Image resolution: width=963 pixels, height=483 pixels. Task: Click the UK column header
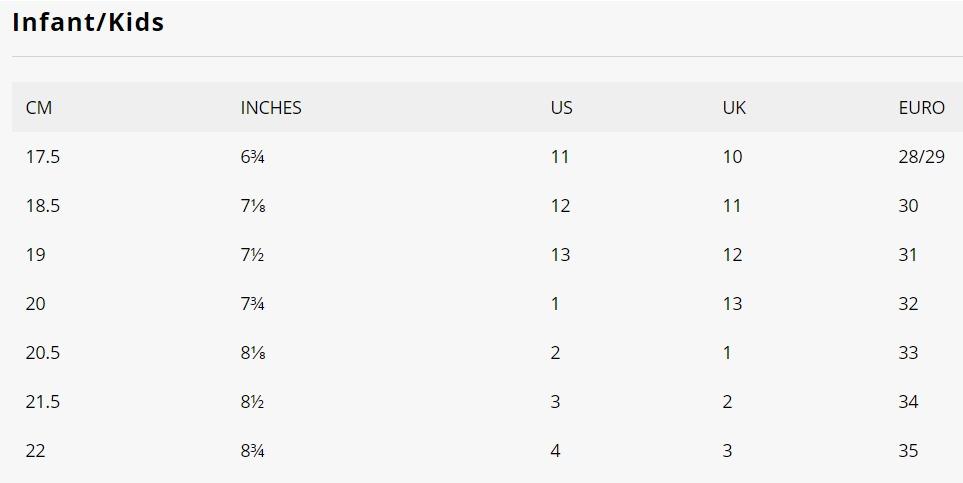[734, 108]
